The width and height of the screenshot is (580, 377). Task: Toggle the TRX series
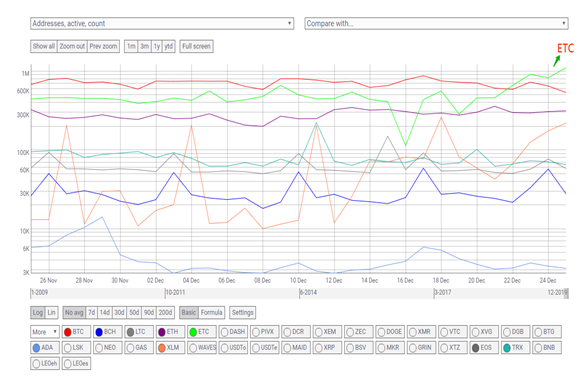516,348
